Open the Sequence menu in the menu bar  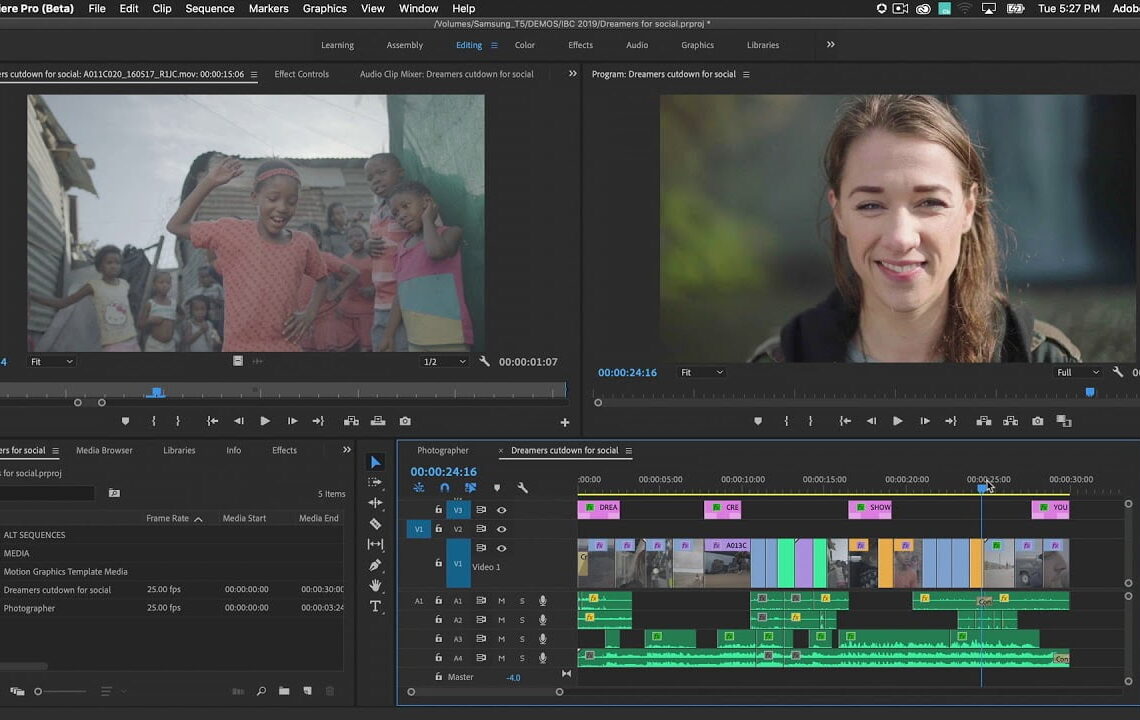209,9
